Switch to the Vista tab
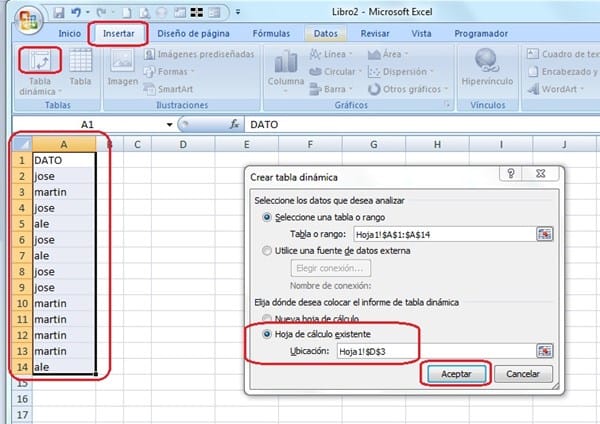Image resolution: width=600 pixels, height=424 pixels. [x=421, y=34]
